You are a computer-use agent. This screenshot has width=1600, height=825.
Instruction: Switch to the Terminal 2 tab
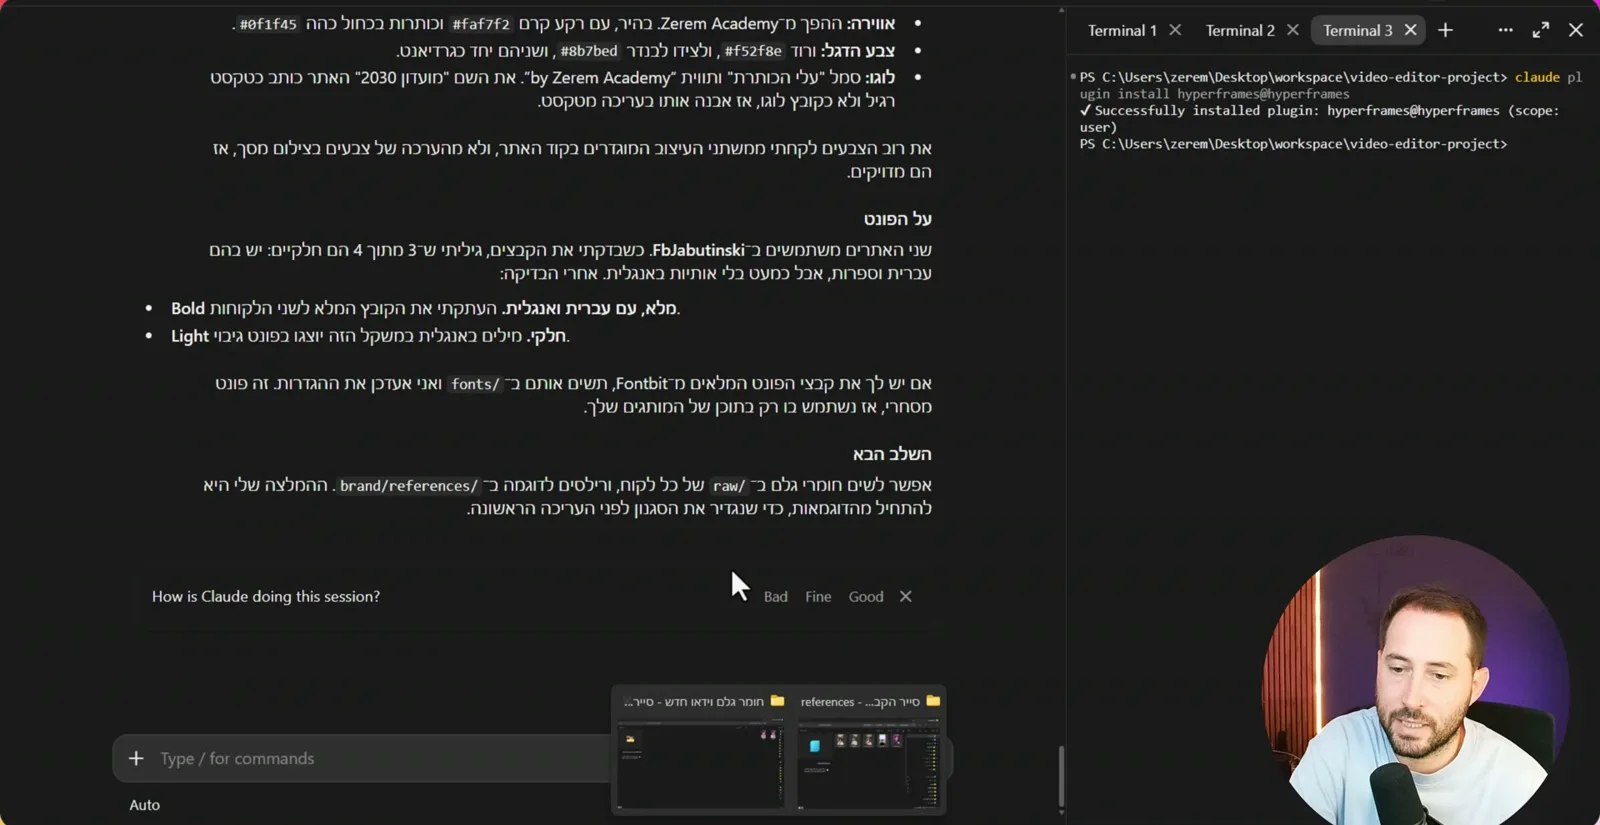click(x=1240, y=31)
